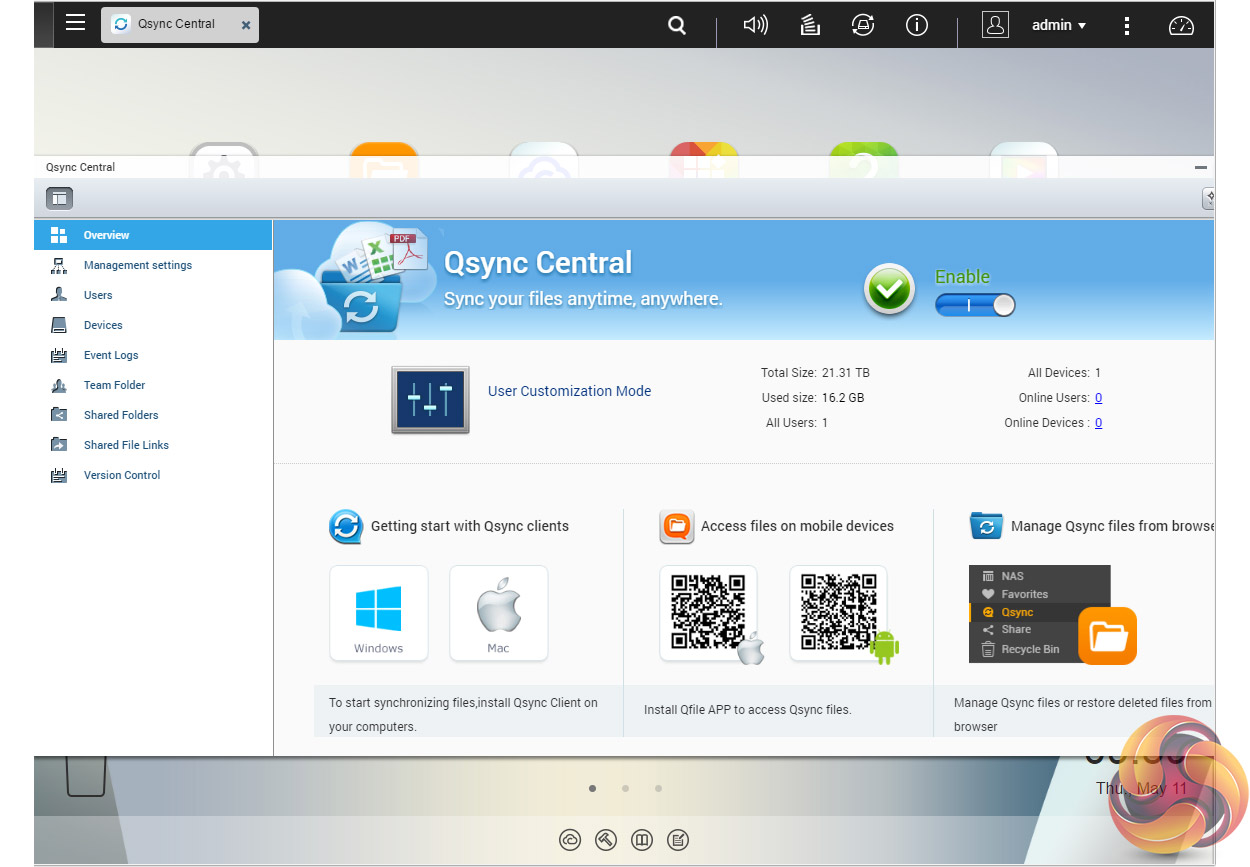Viewport: 1250px width, 867px height.
Task: Click the green enabled checkmark icon
Action: (889, 290)
